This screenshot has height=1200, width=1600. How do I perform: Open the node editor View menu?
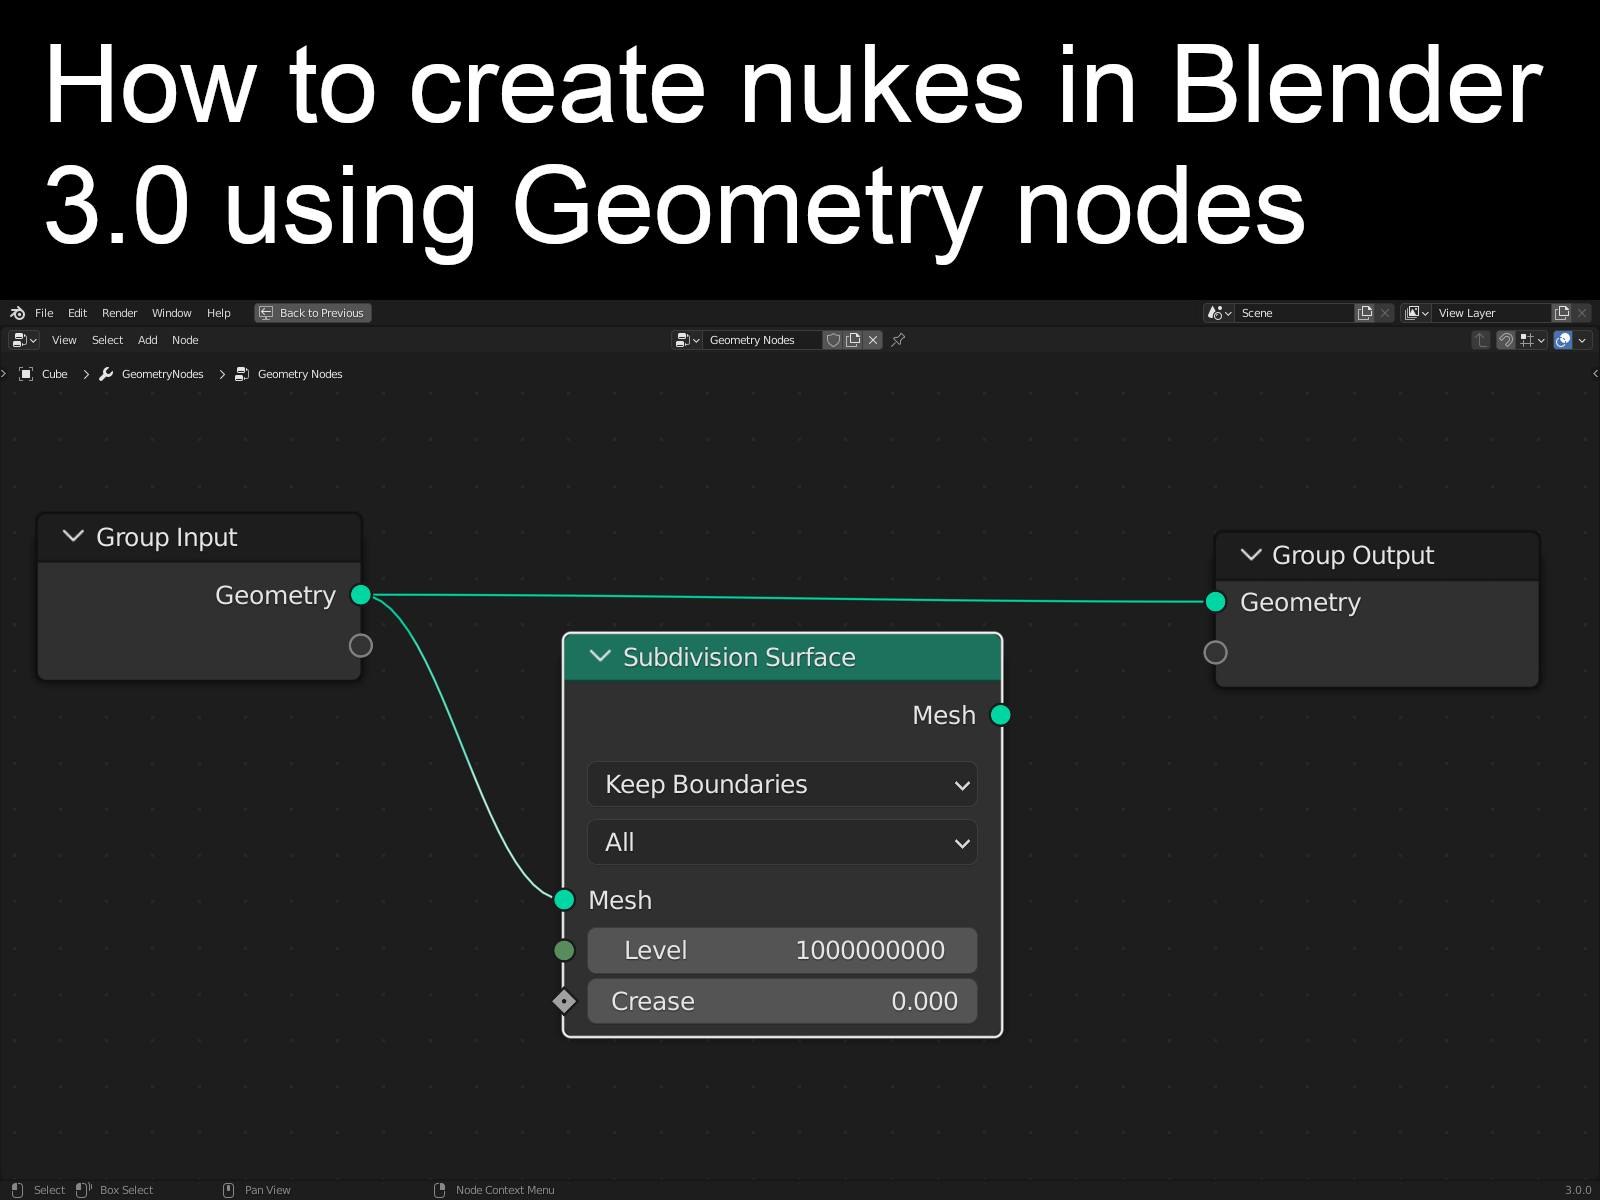point(64,340)
